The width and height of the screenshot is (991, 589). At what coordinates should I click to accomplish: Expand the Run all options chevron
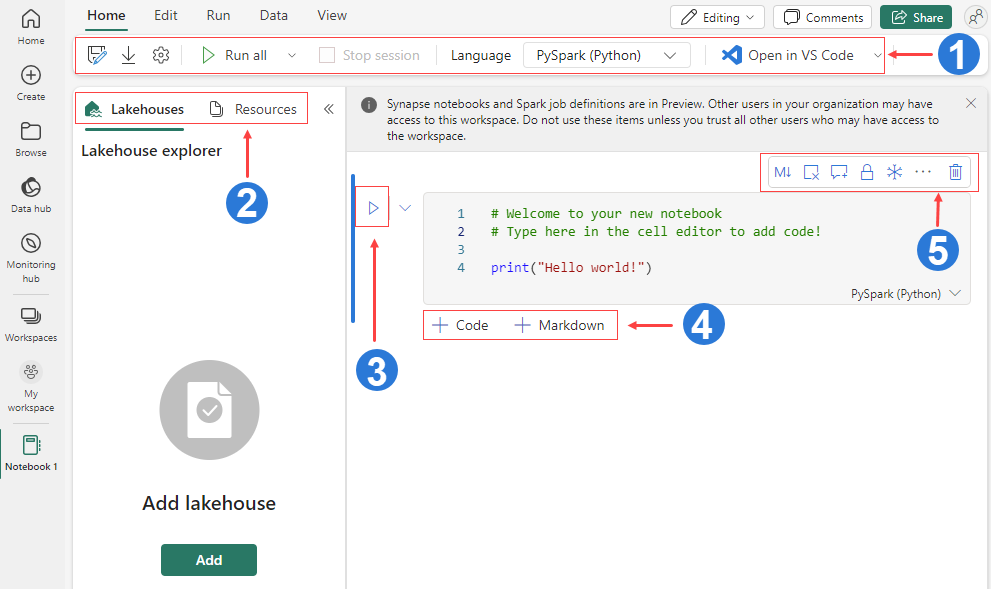(x=291, y=55)
